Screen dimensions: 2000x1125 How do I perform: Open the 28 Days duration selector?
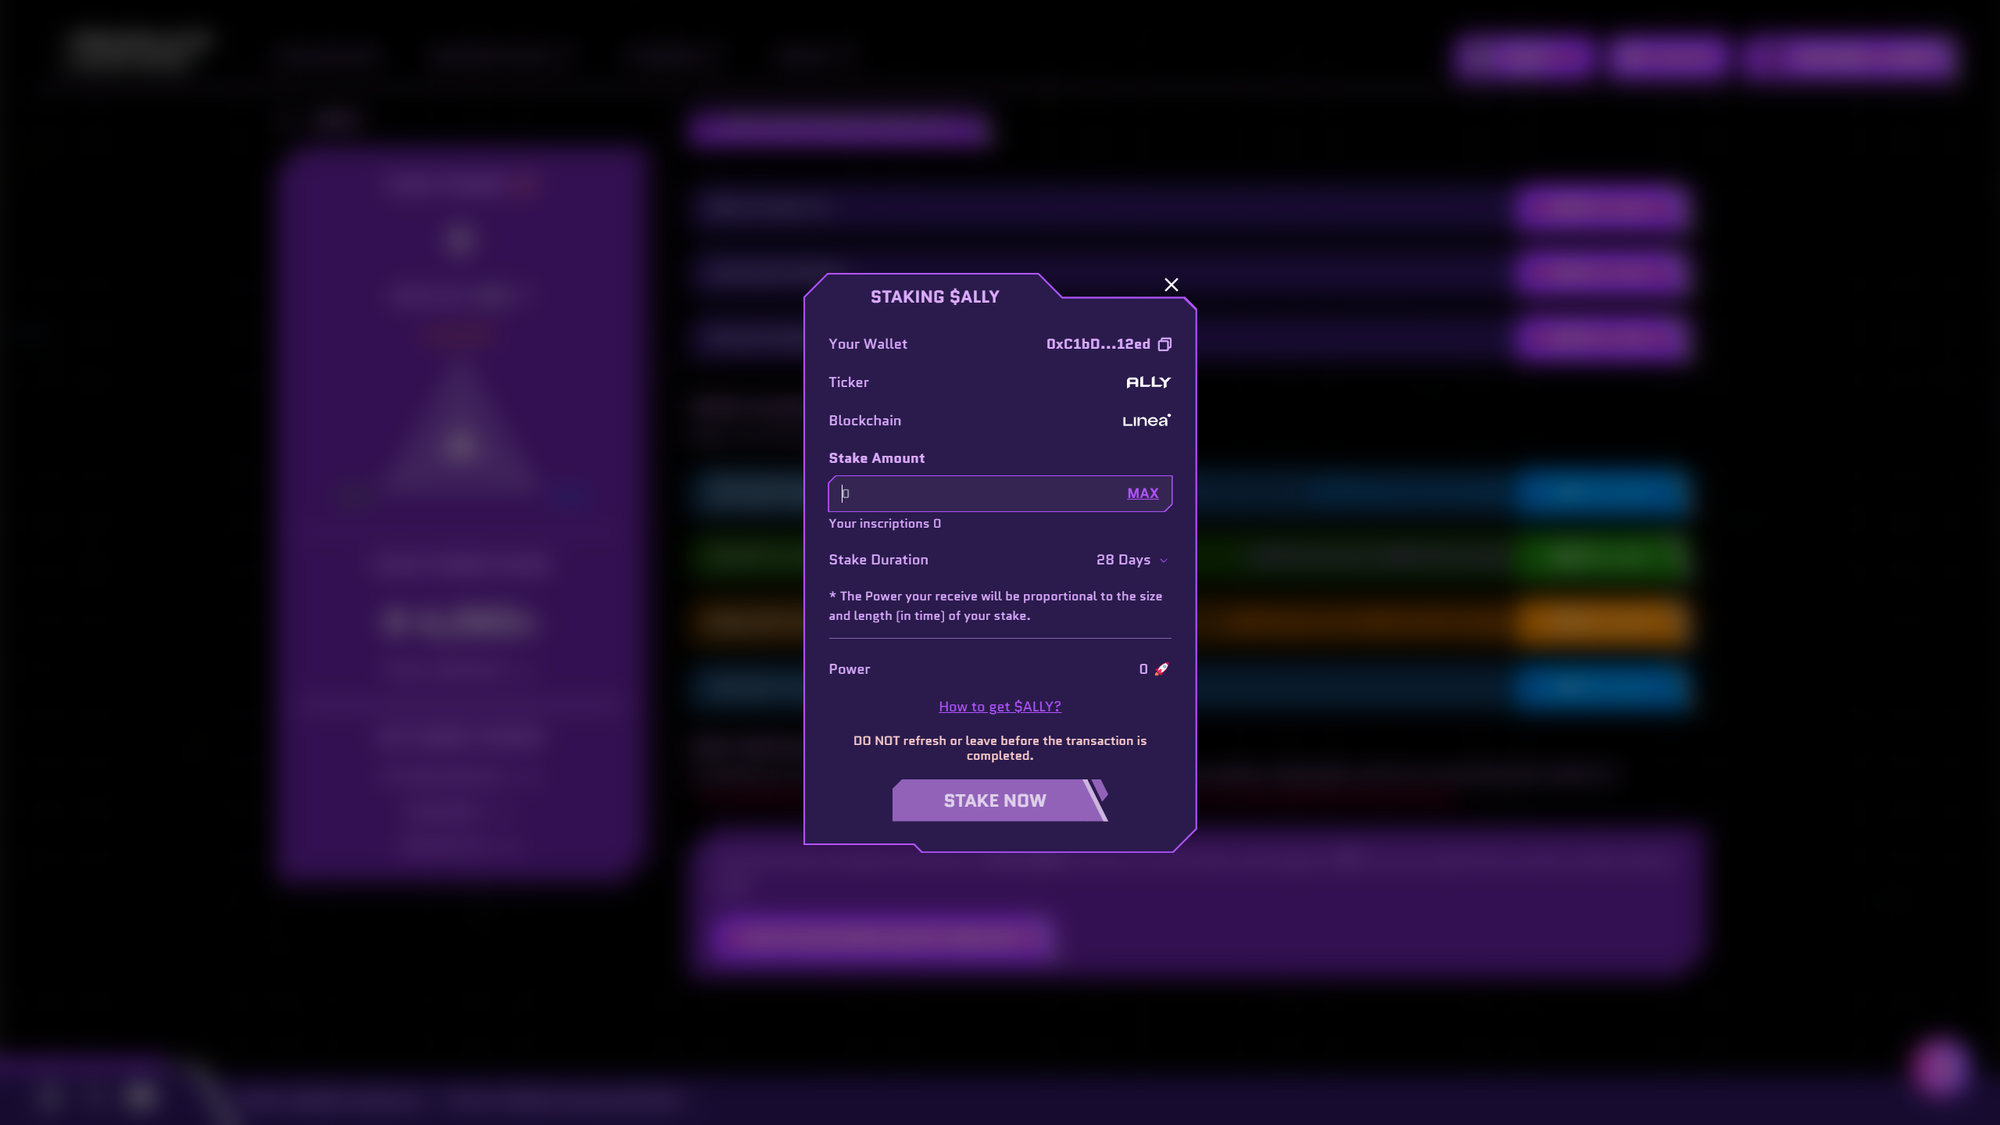tap(1123, 560)
